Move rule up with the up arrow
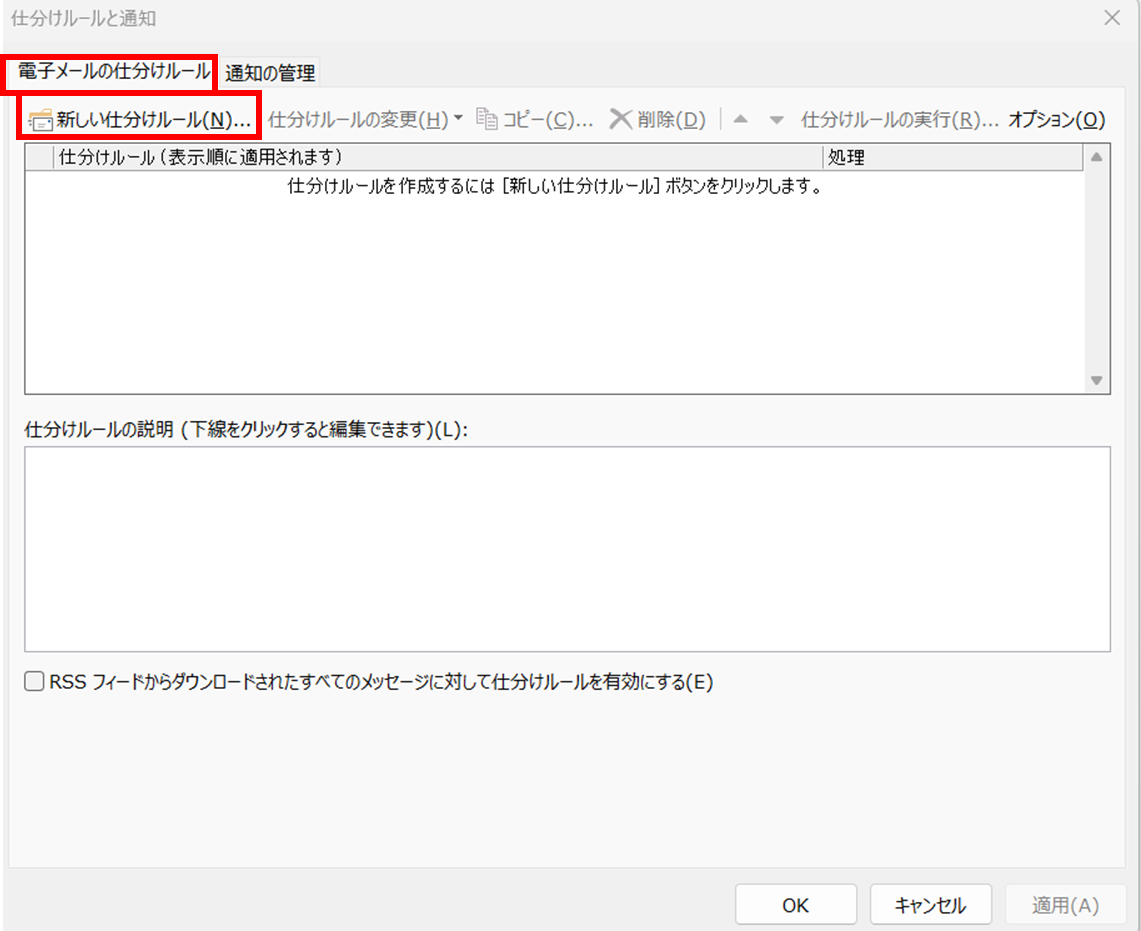The height and width of the screenshot is (931, 1141). point(740,120)
